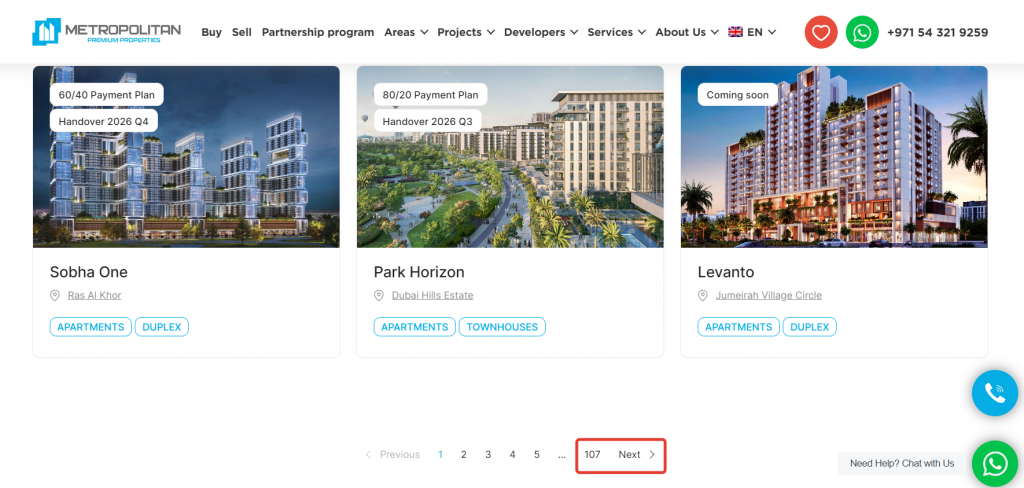Open the Dubai Hills Estate location link
This screenshot has width=1024, height=488.
(432, 296)
